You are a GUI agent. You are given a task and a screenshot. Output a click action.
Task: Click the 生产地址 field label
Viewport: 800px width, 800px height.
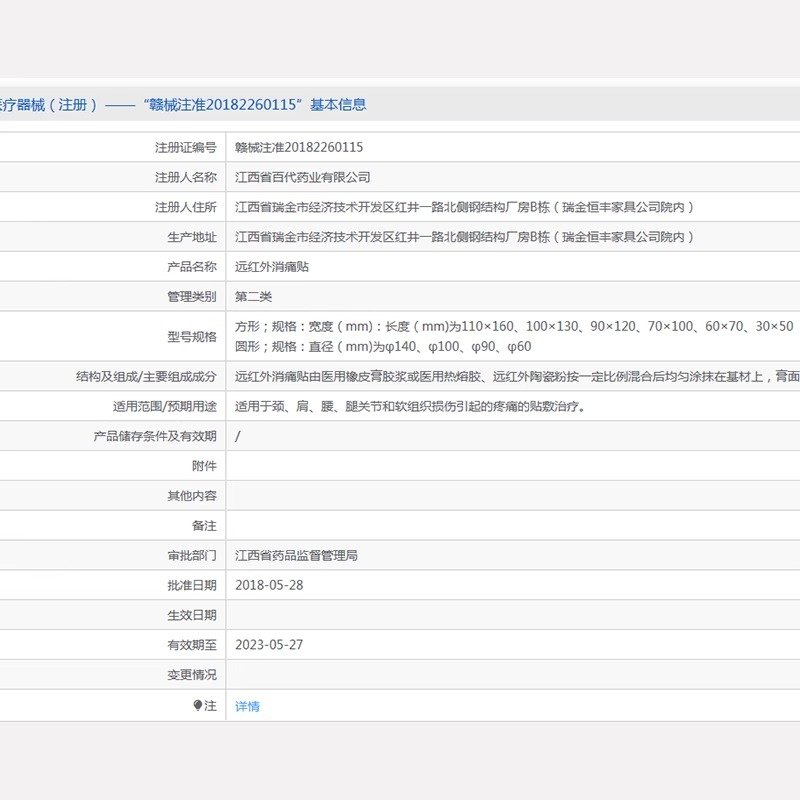coord(192,237)
